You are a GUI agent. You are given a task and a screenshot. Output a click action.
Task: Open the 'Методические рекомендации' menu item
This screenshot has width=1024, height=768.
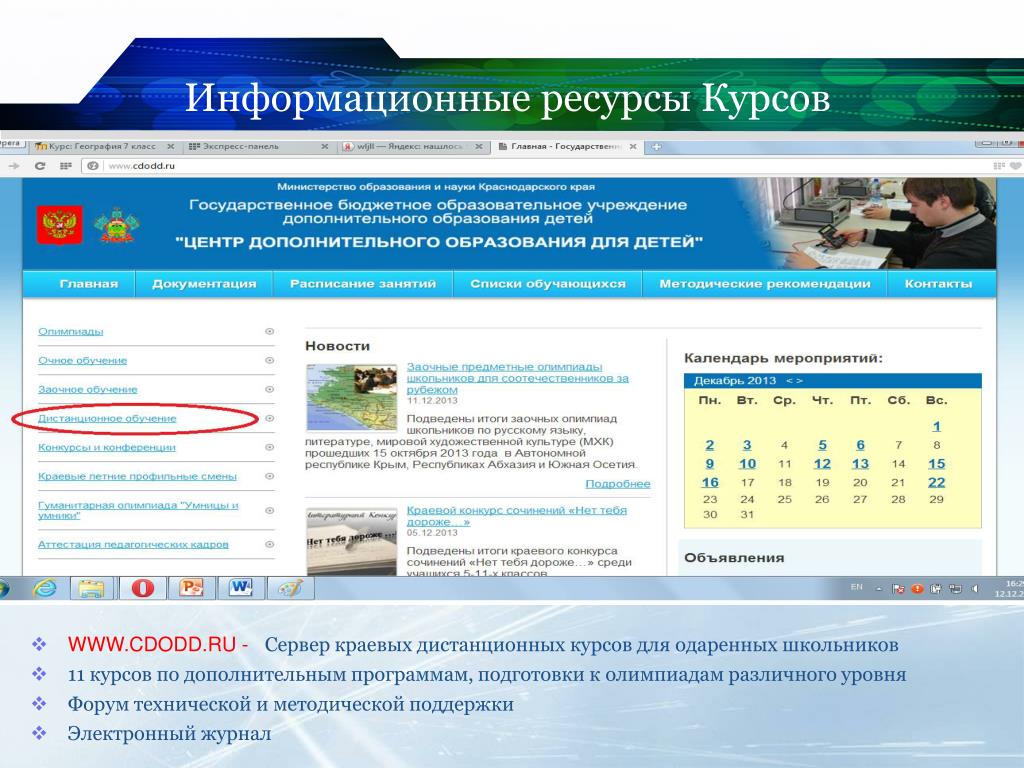tap(765, 283)
